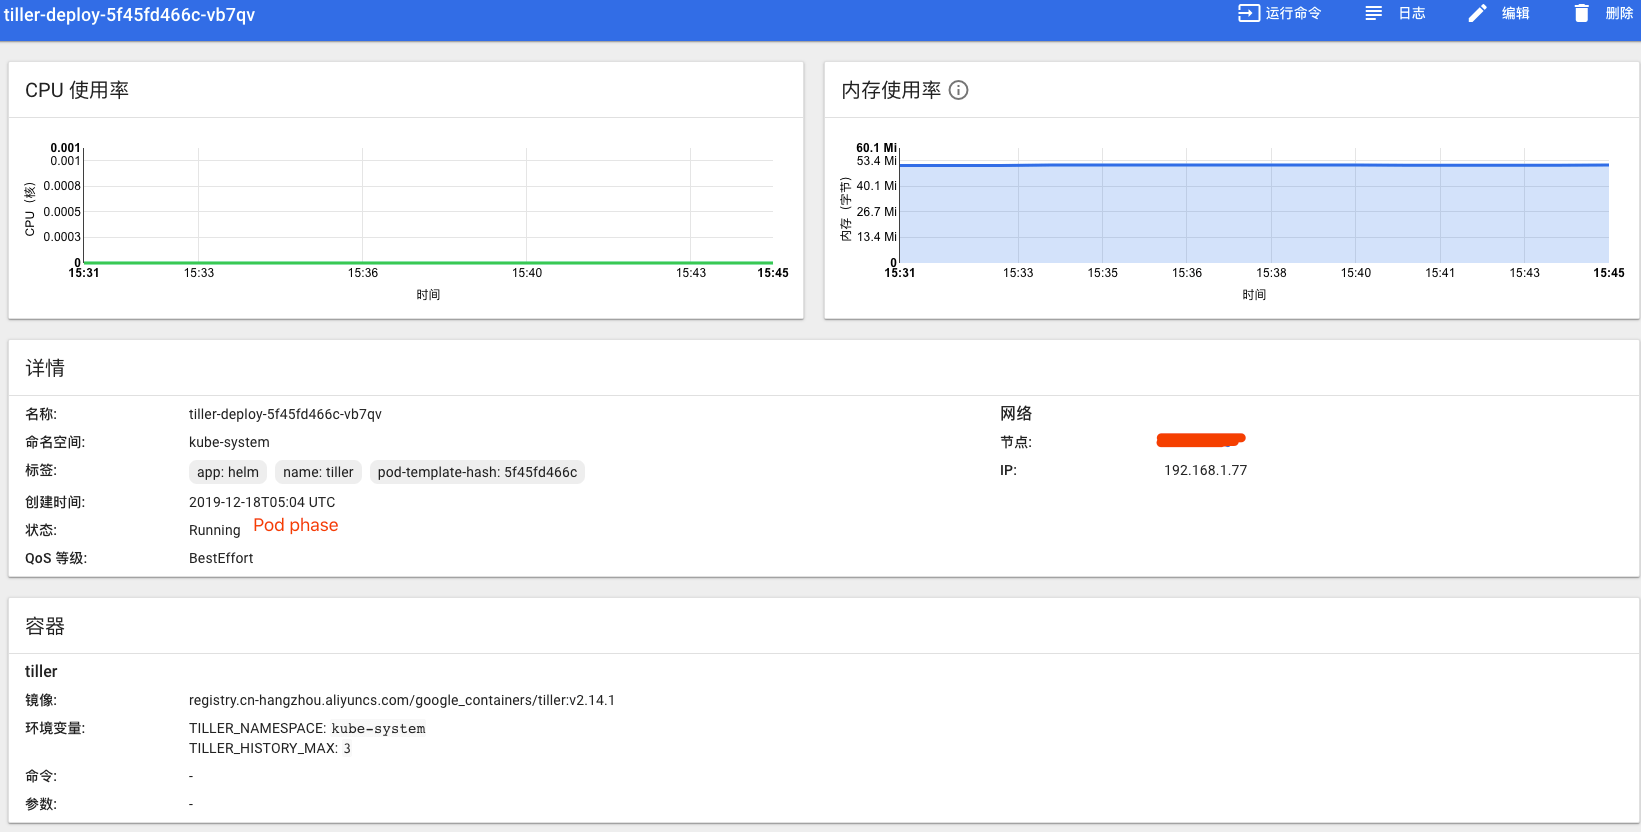This screenshot has width=1641, height=832.
Task: Click the 环境变量 label
Action: pyautogui.click(x=55, y=728)
